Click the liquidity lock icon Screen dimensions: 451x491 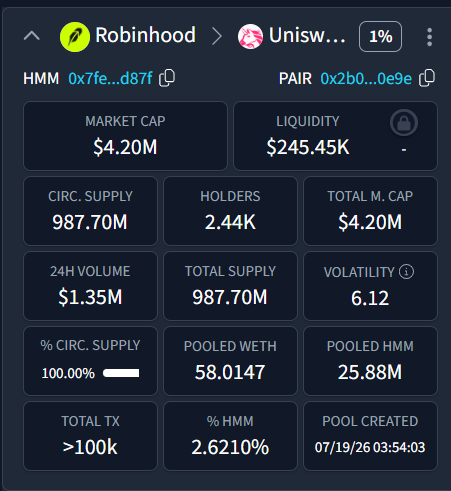click(404, 123)
